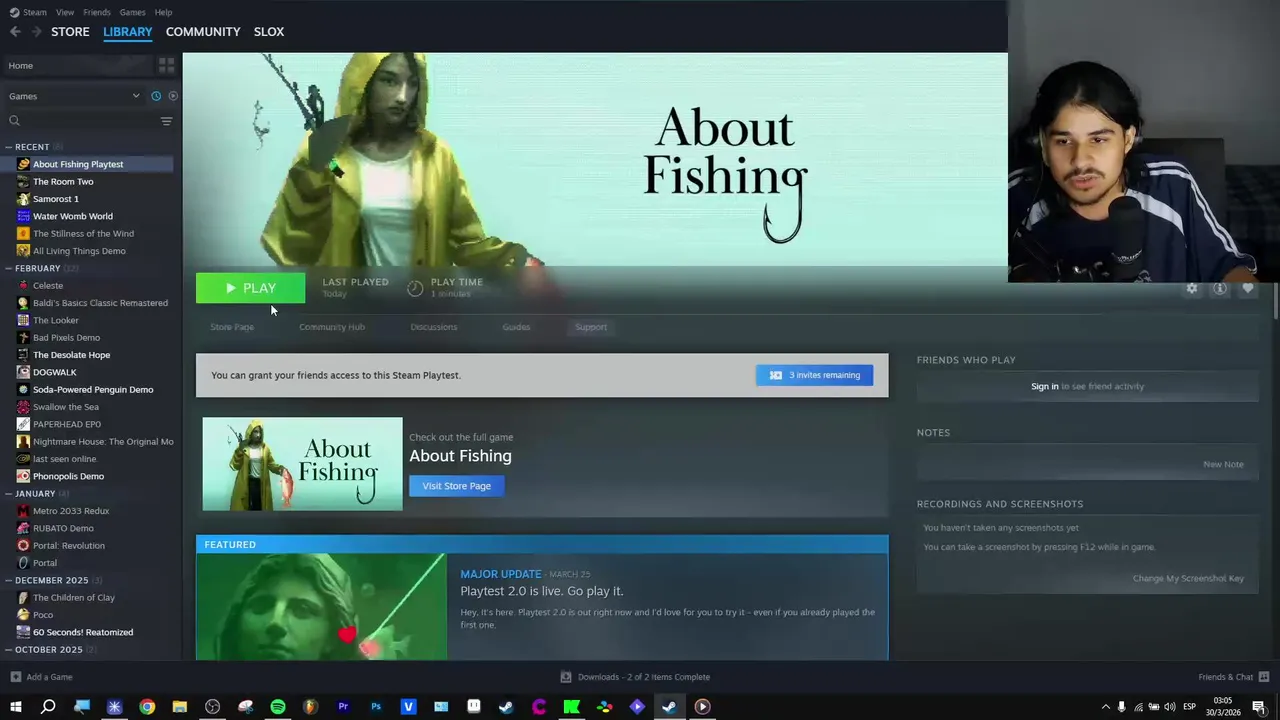Select 60 Seconds! Reatomized in library

(83, 632)
